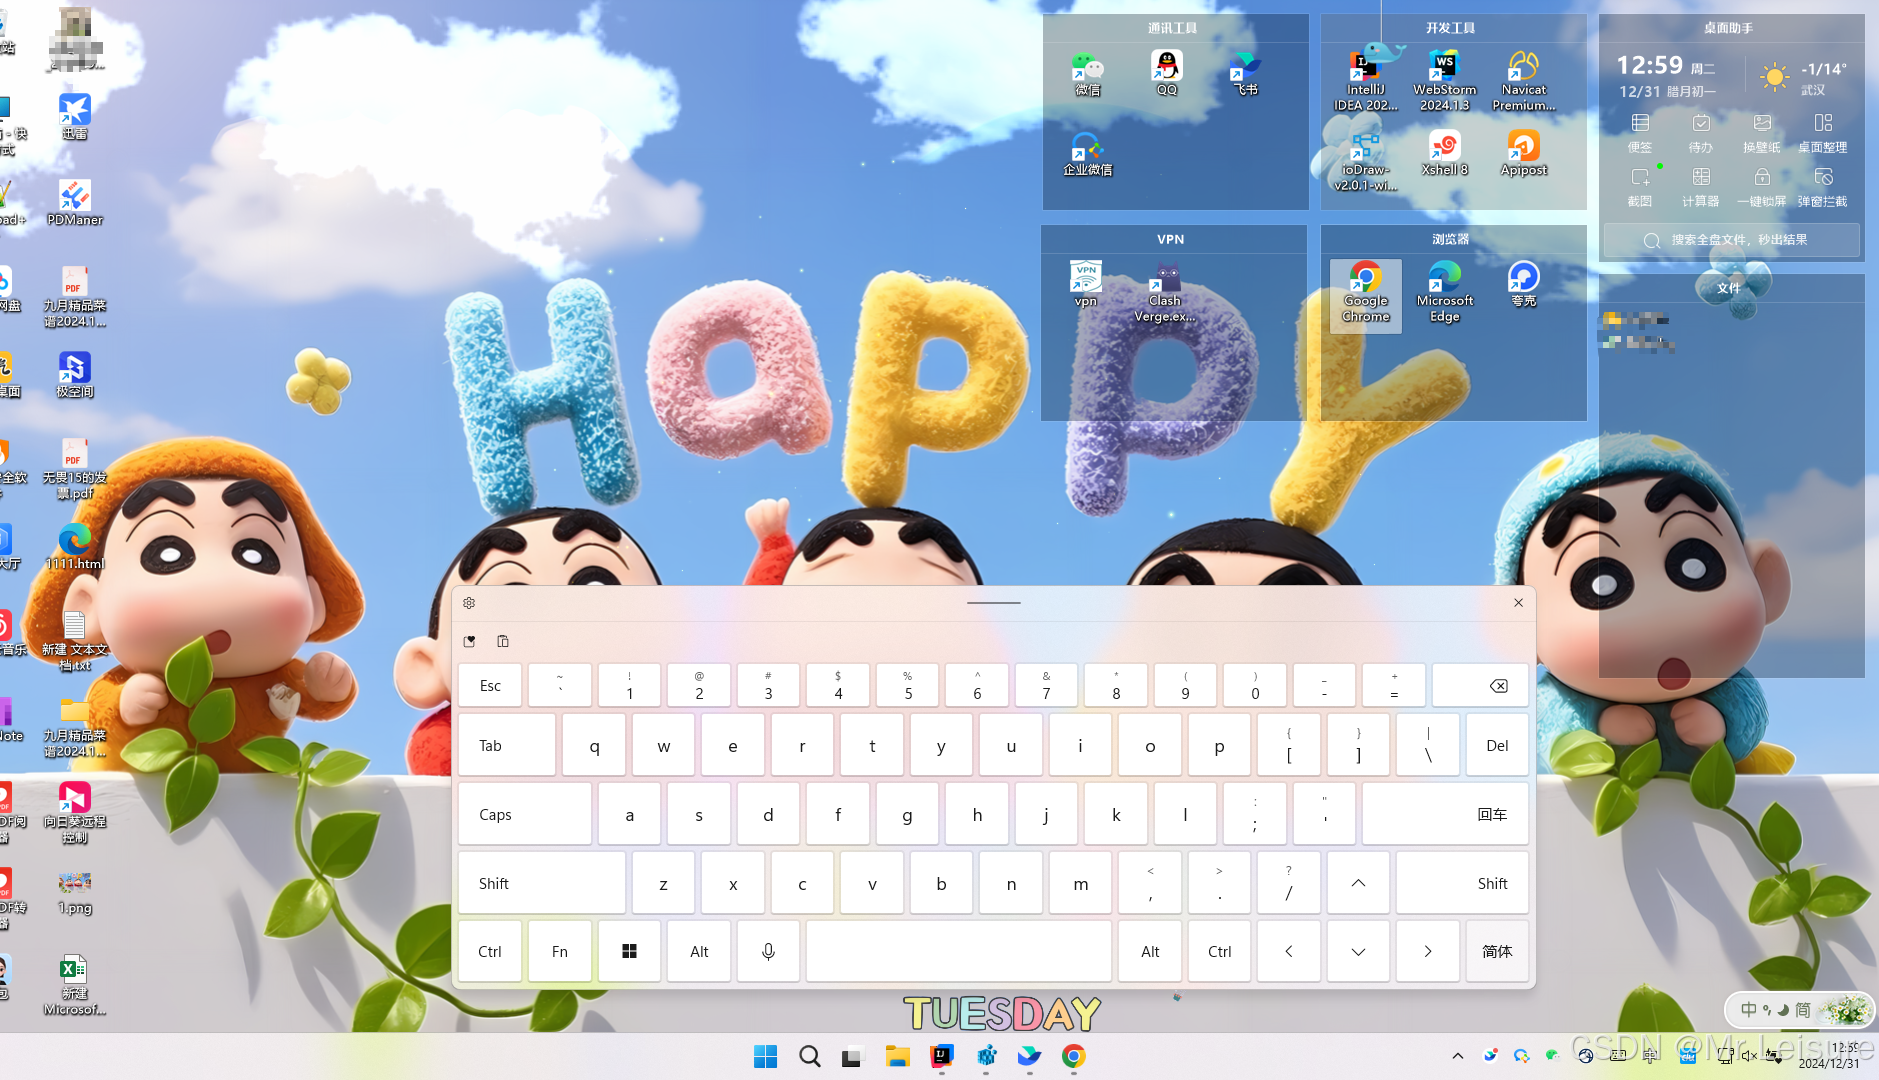Open Task View on taskbar

pyautogui.click(x=852, y=1056)
